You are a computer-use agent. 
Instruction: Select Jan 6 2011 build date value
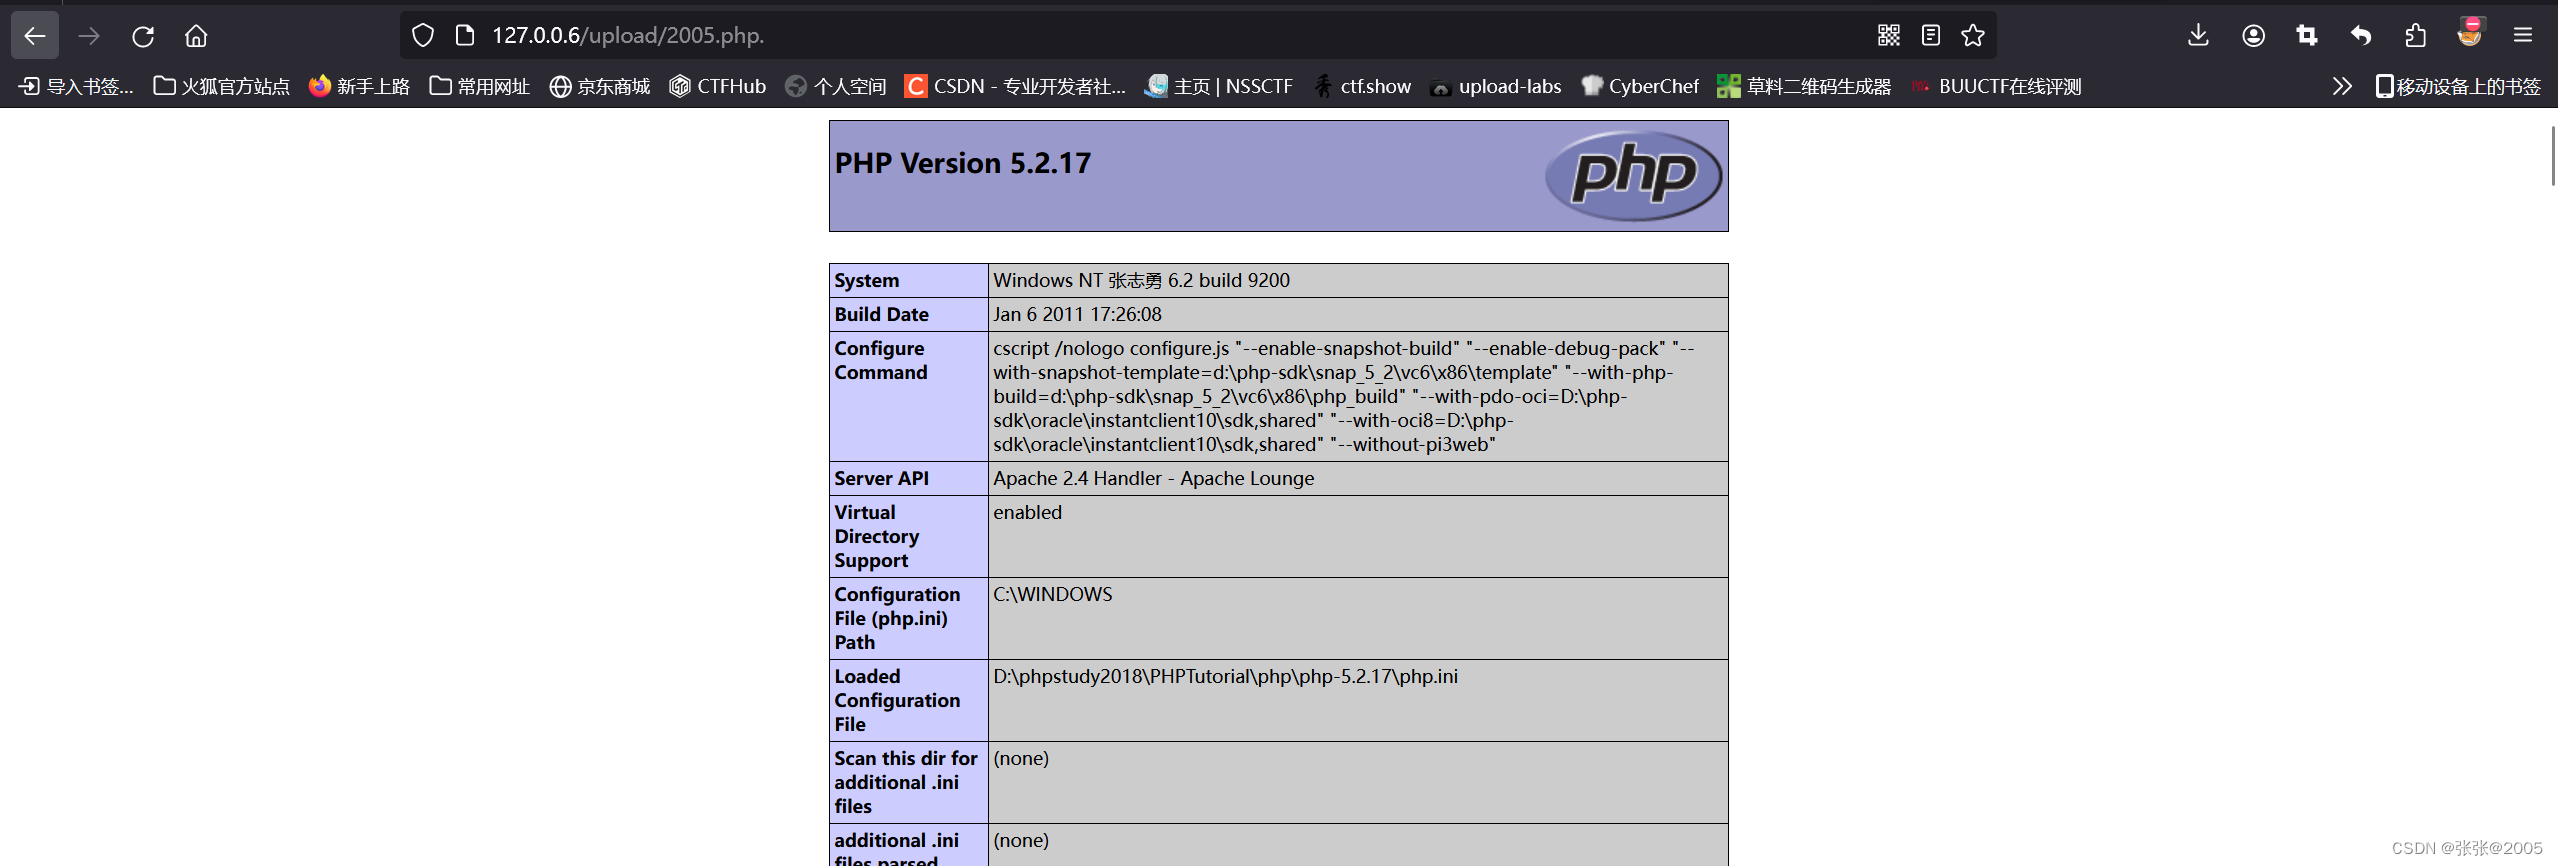coord(1077,315)
